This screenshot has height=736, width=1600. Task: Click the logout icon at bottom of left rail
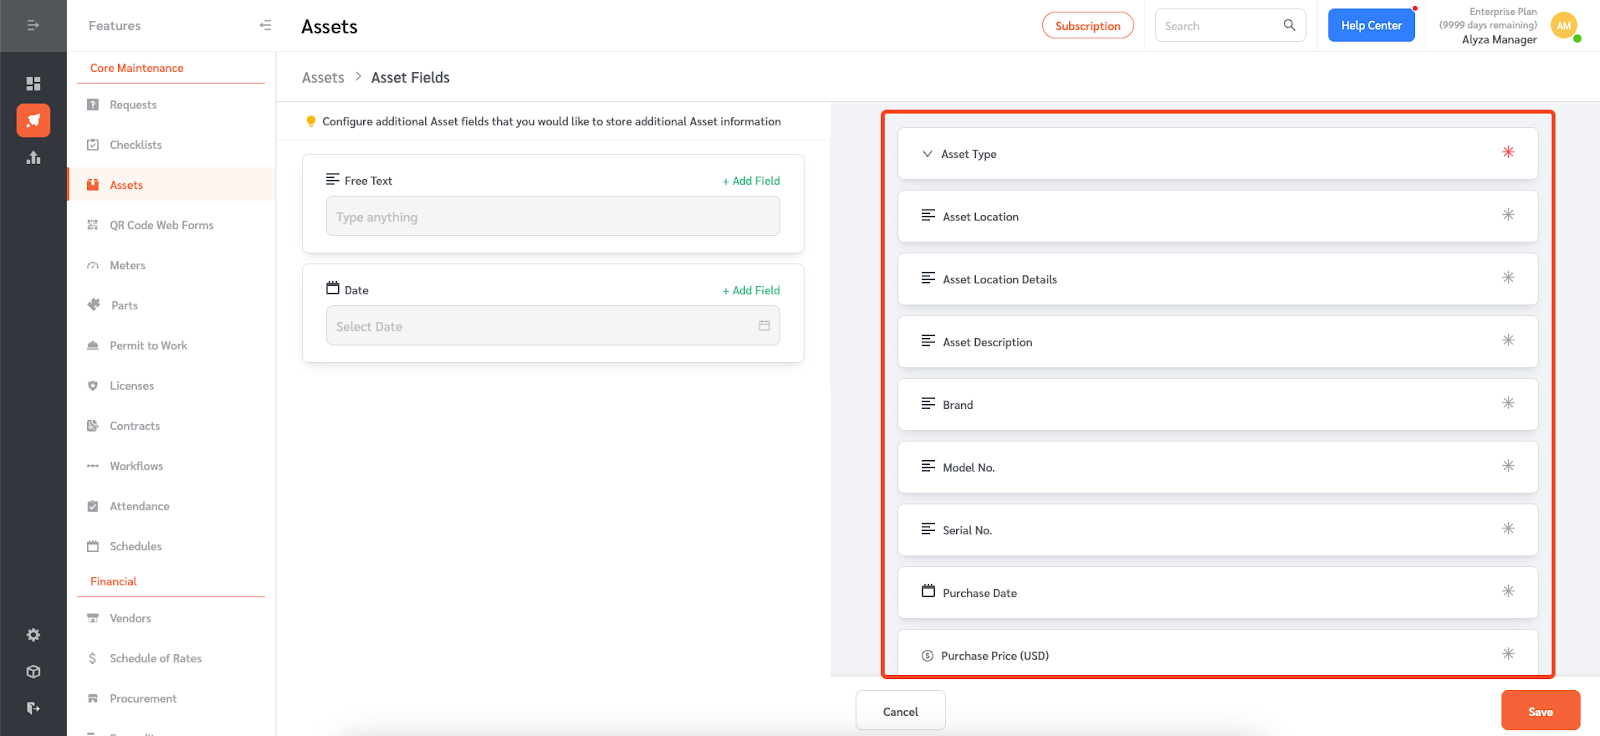tap(33, 708)
